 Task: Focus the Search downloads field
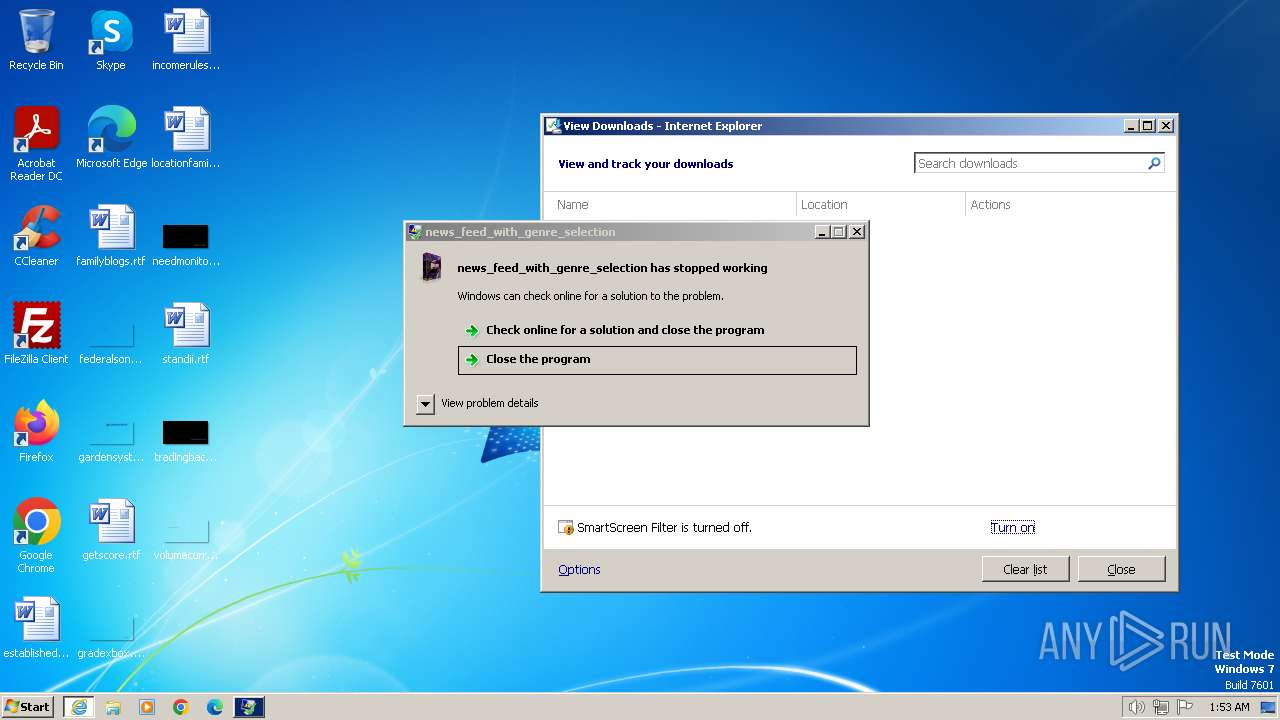click(x=1029, y=163)
